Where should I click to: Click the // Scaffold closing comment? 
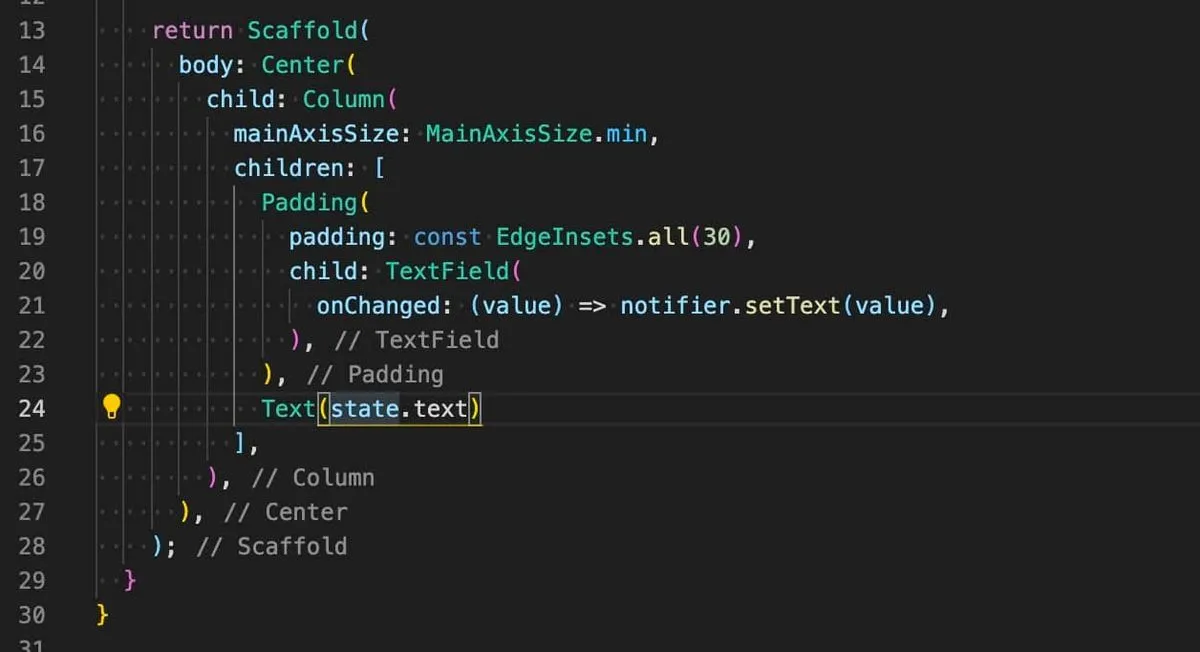pos(272,546)
